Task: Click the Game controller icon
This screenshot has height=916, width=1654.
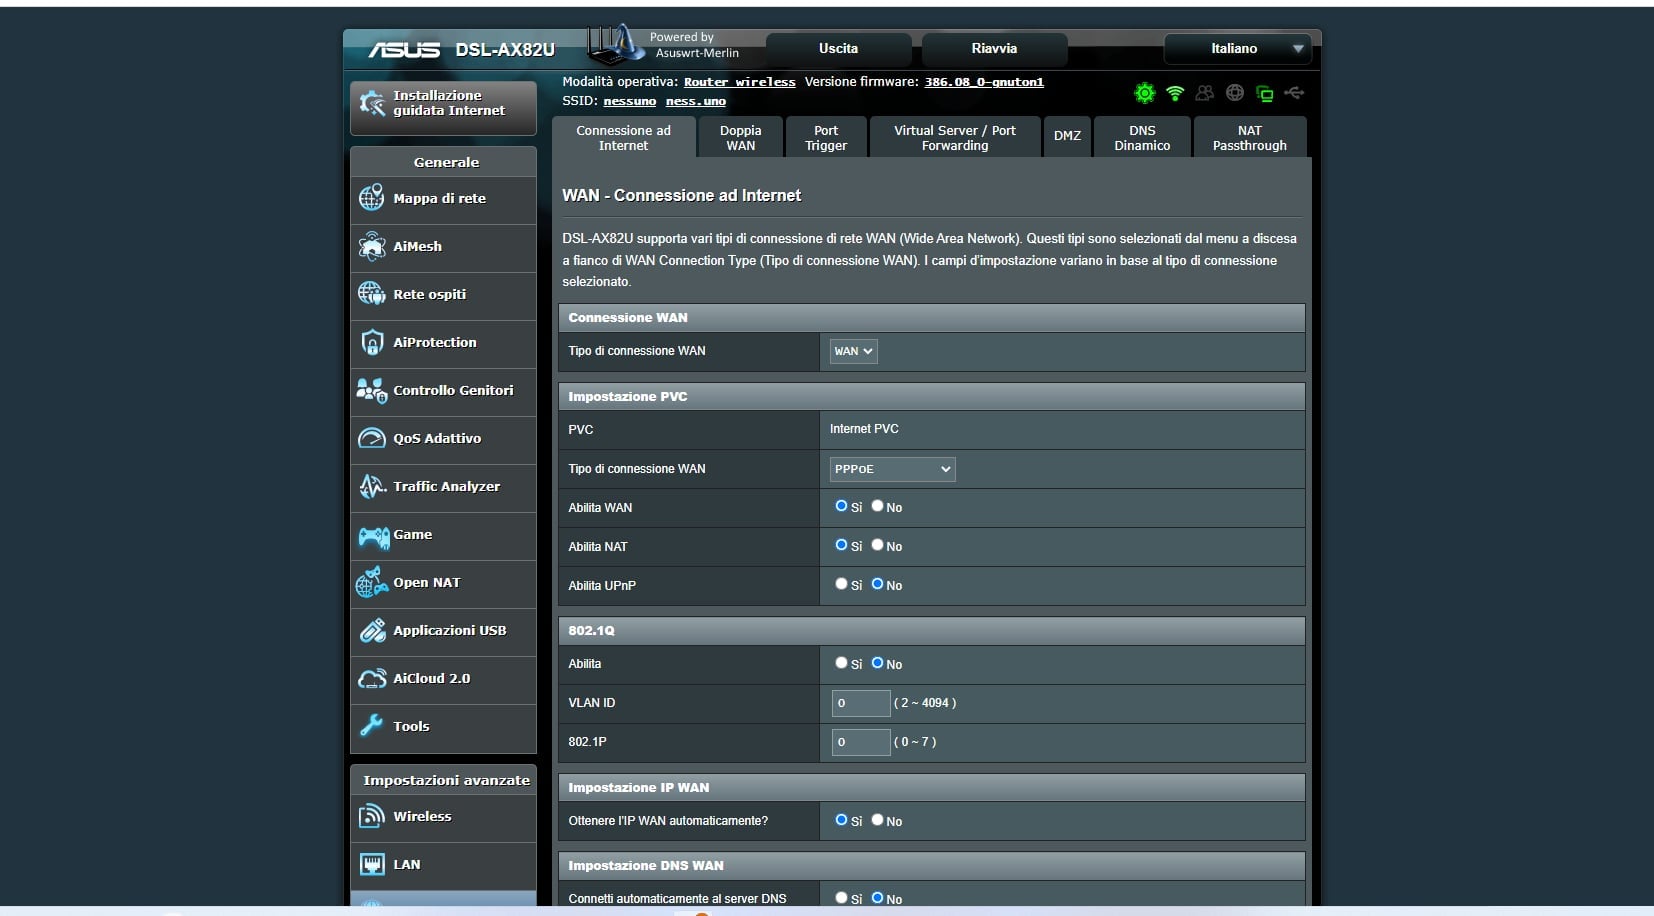Action: pyautogui.click(x=373, y=536)
